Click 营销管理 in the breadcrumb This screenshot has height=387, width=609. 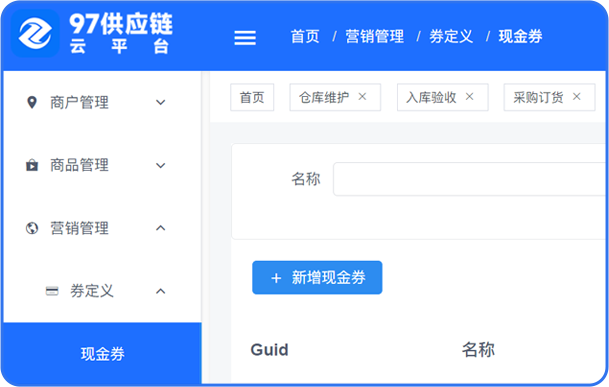(x=375, y=37)
